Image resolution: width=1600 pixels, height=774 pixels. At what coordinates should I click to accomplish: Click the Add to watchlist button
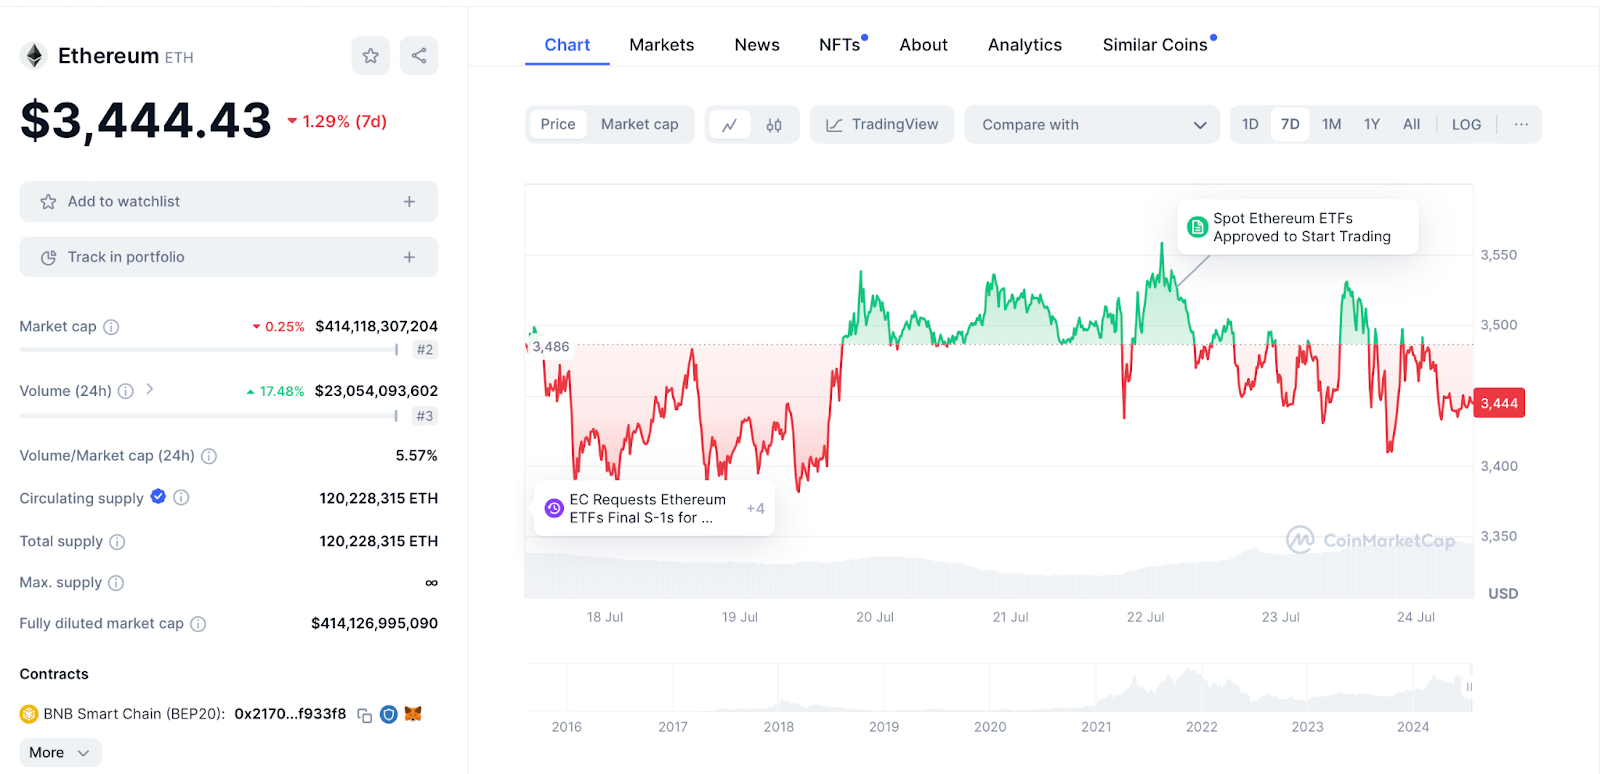(229, 202)
